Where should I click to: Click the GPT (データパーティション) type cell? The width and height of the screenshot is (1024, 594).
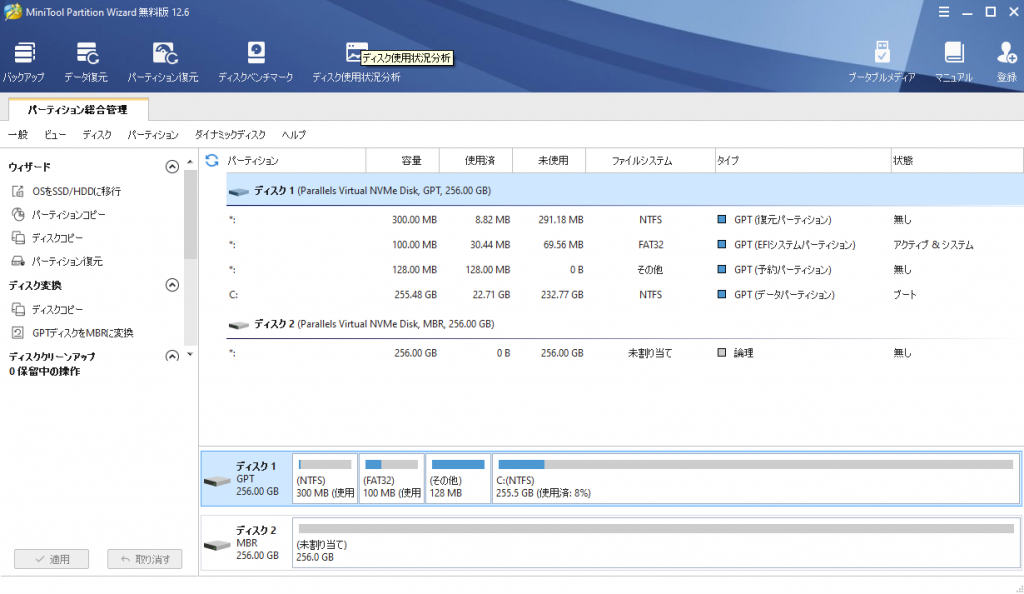click(x=776, y=294)
